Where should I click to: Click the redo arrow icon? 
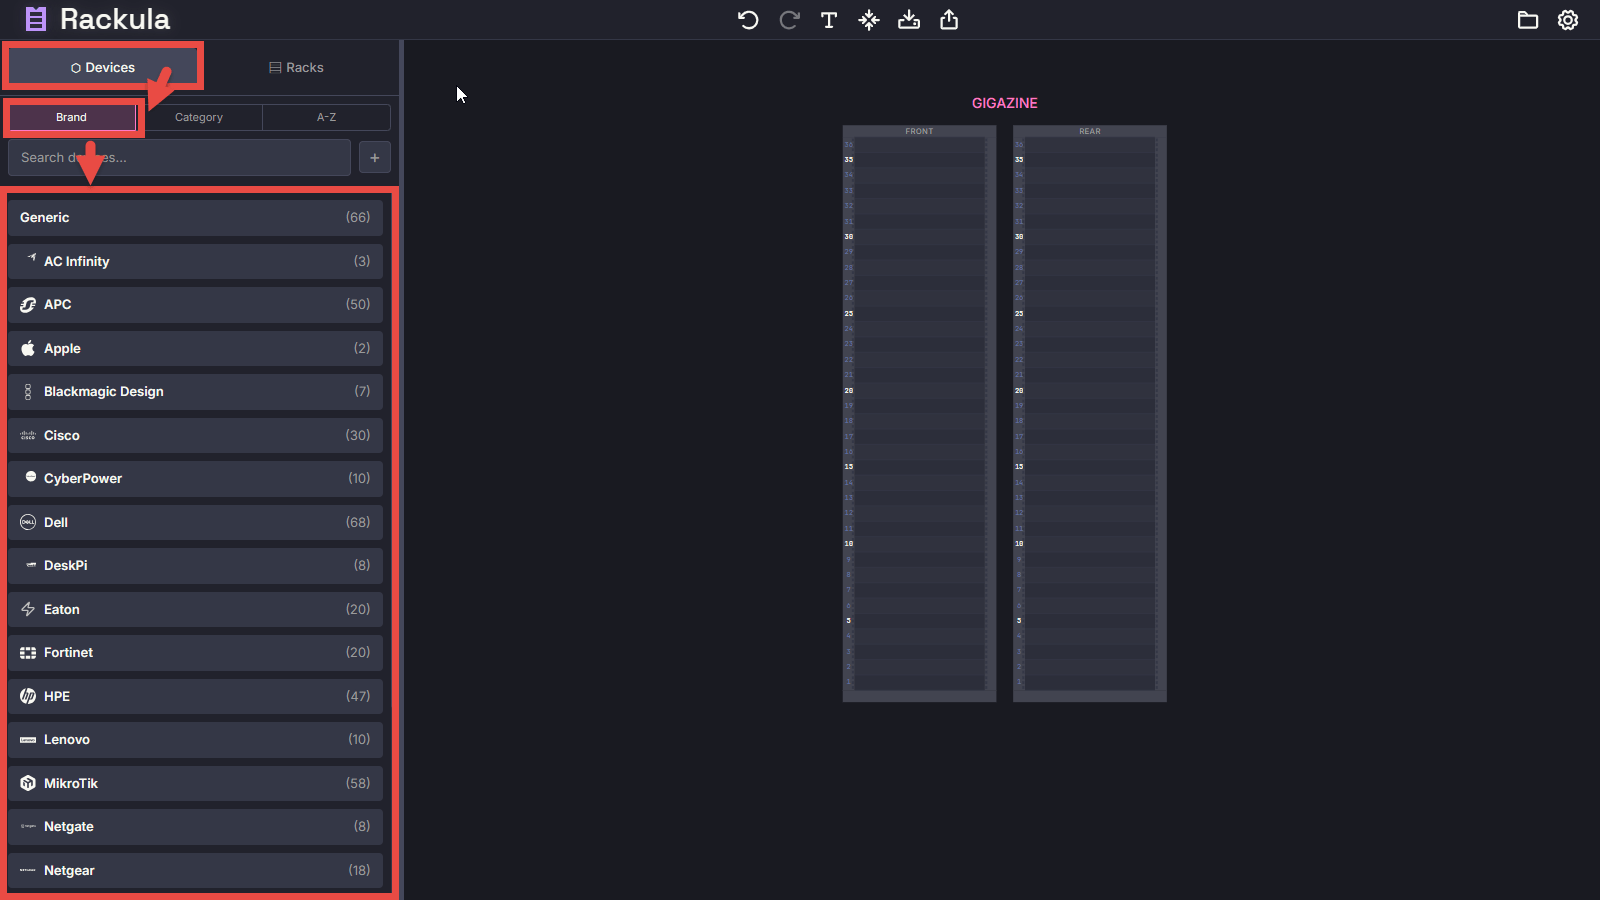click(789, 20)
